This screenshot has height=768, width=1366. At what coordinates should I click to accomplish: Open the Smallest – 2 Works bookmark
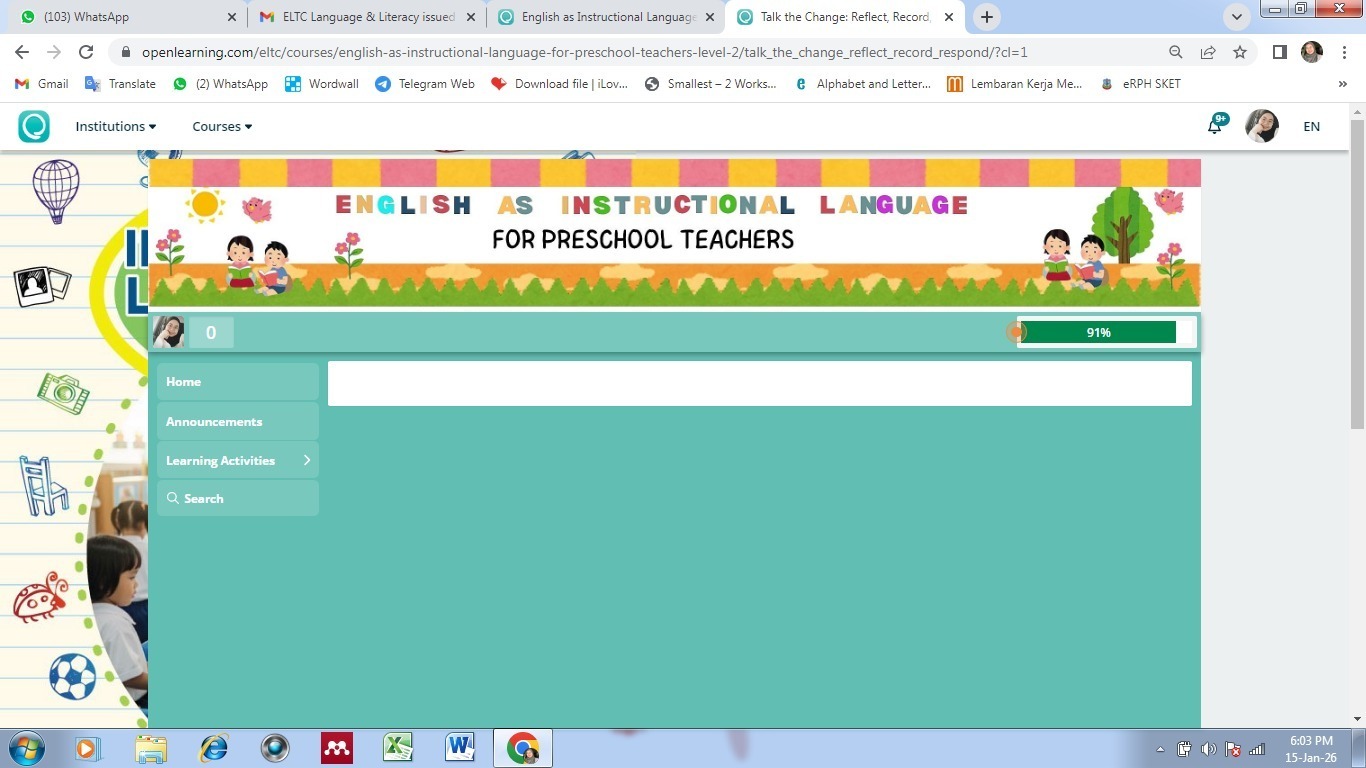pos(710,84)
